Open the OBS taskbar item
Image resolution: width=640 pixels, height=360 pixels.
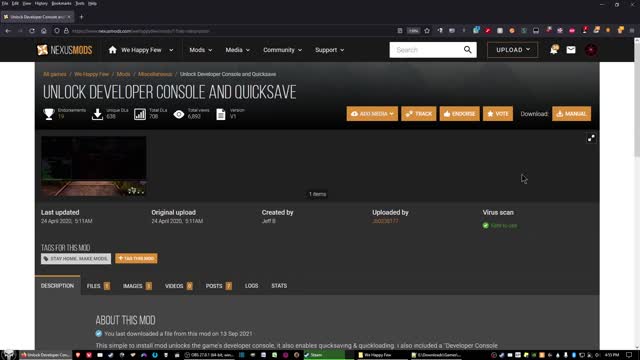(x=208, y=355)
